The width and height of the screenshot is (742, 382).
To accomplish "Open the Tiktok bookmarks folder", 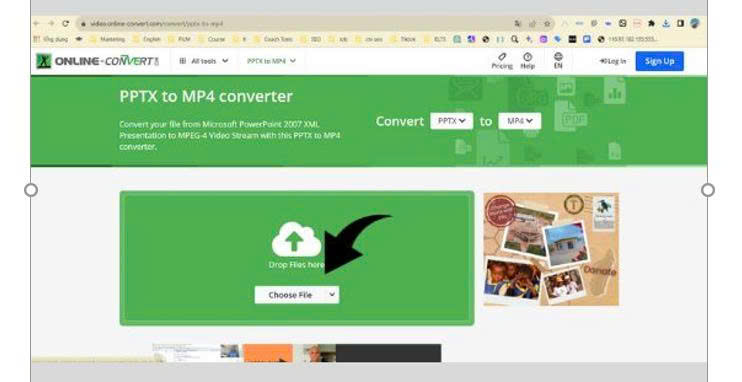I will coord(403,39).
